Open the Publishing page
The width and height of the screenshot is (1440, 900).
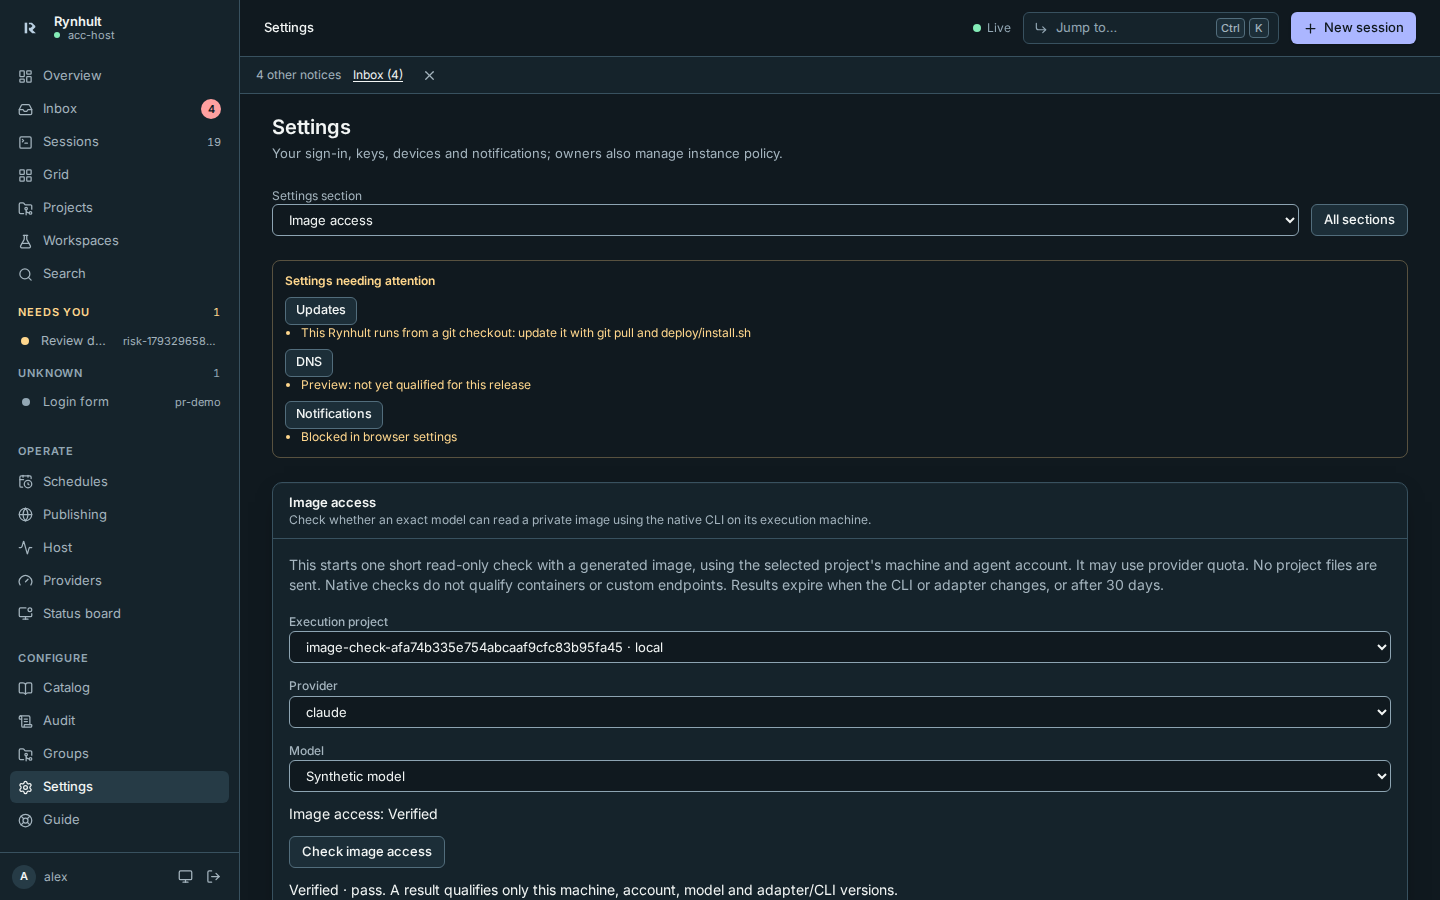(x=119, y=515)
